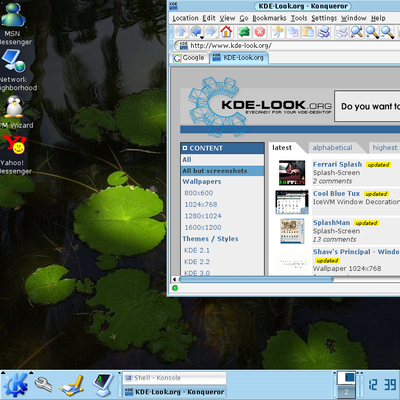Open the Wallpapers category link
Viewport: 400px width, 400px height.
[202, 182]
